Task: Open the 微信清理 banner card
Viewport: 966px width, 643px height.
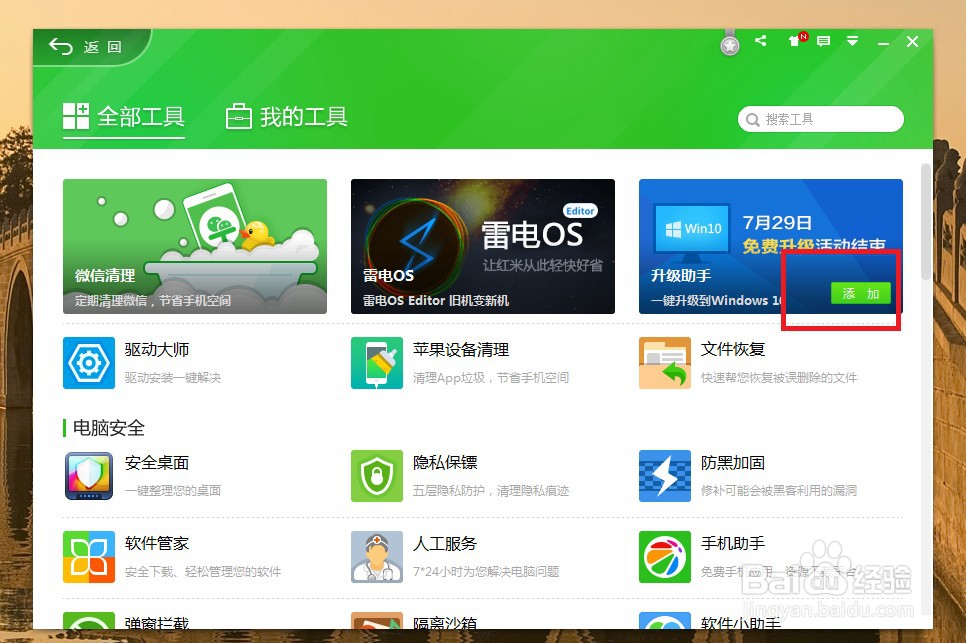Action: pos(195,246)
